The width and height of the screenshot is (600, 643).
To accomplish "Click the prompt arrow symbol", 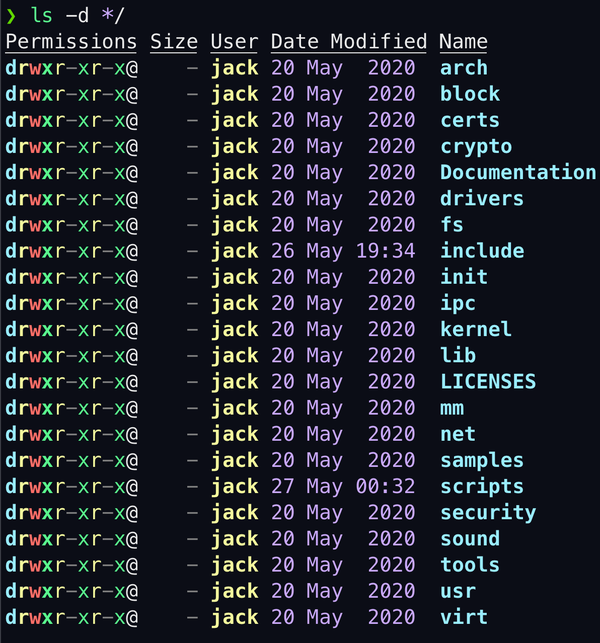I will [x=10, y=16].
